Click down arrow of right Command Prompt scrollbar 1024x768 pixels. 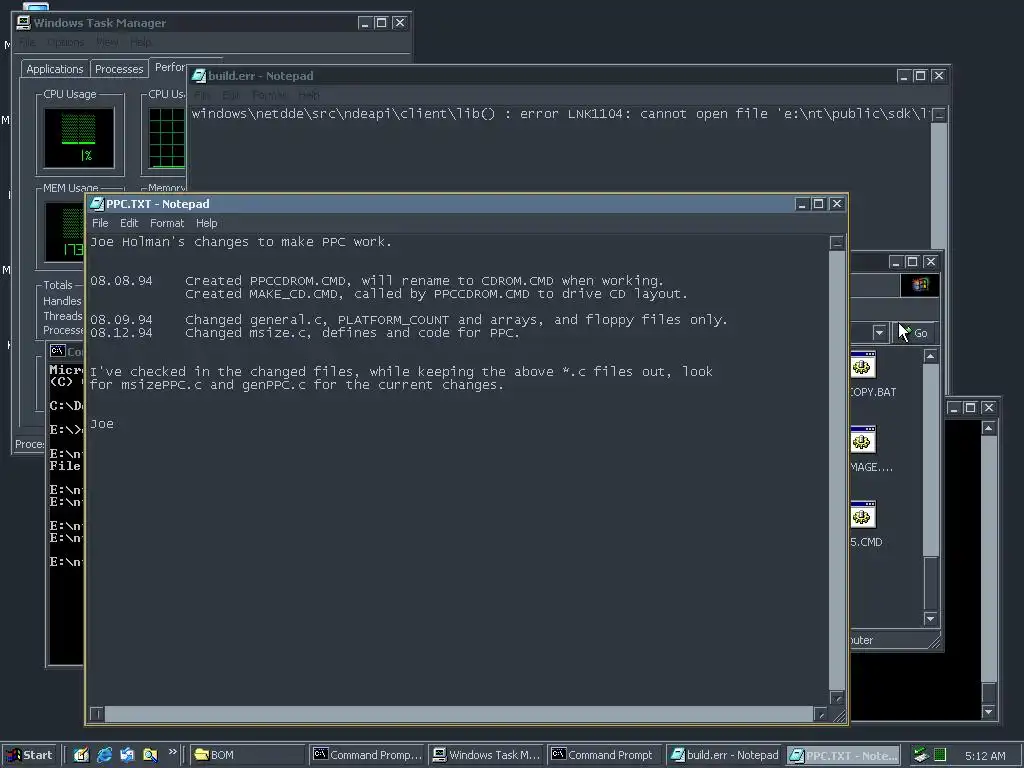[x=989, y=711]
